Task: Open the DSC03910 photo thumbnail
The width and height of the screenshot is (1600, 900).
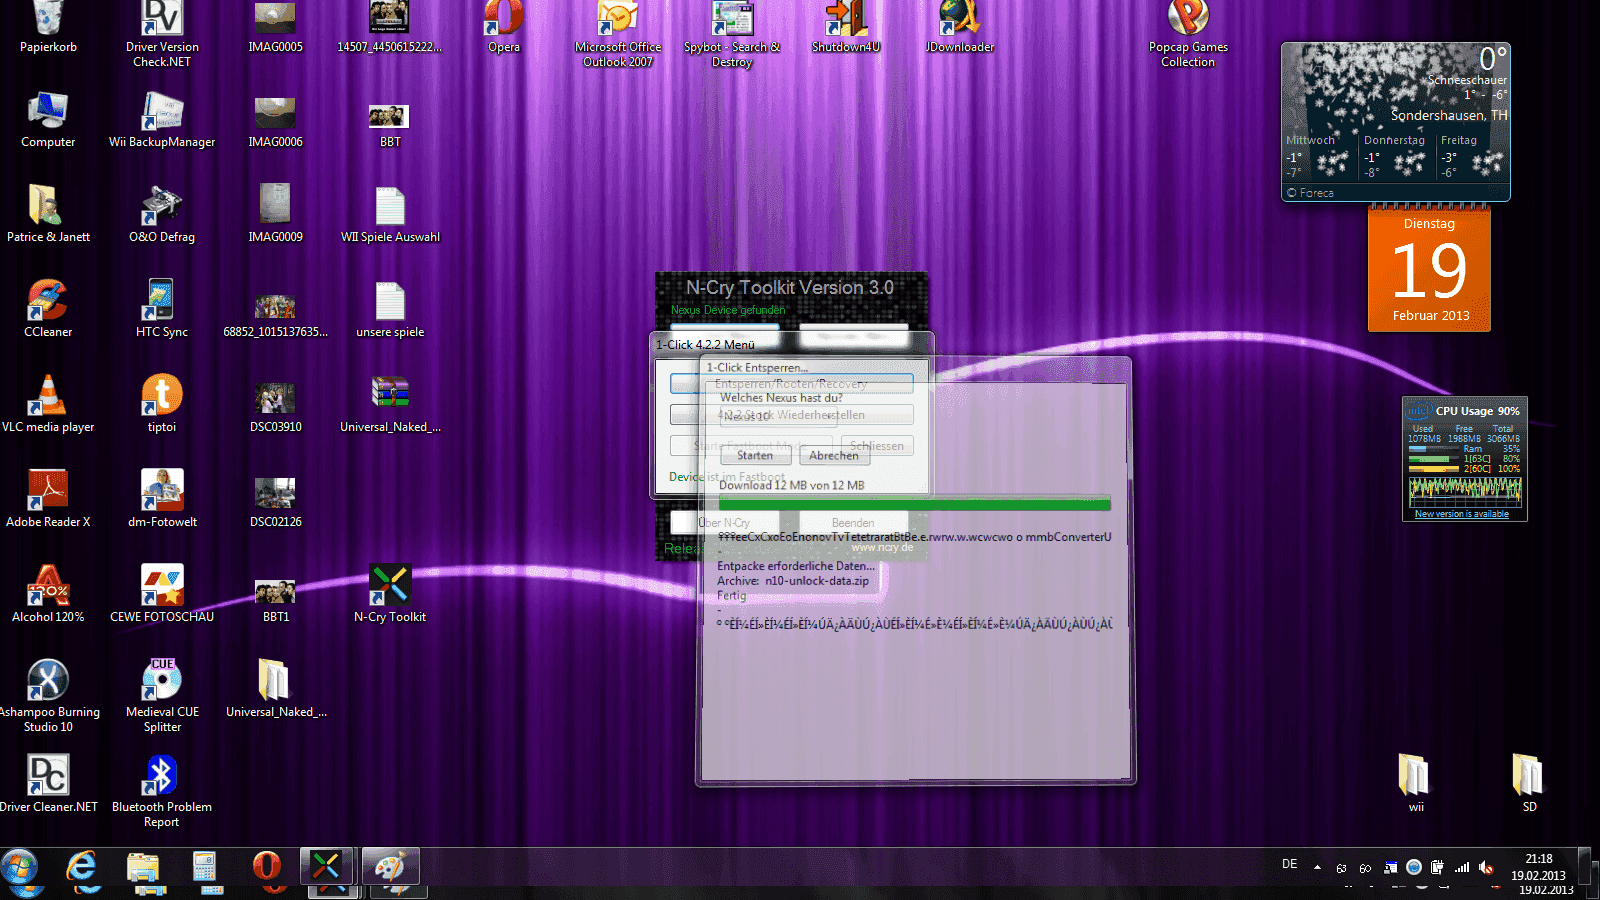Action: pos(275,398)
